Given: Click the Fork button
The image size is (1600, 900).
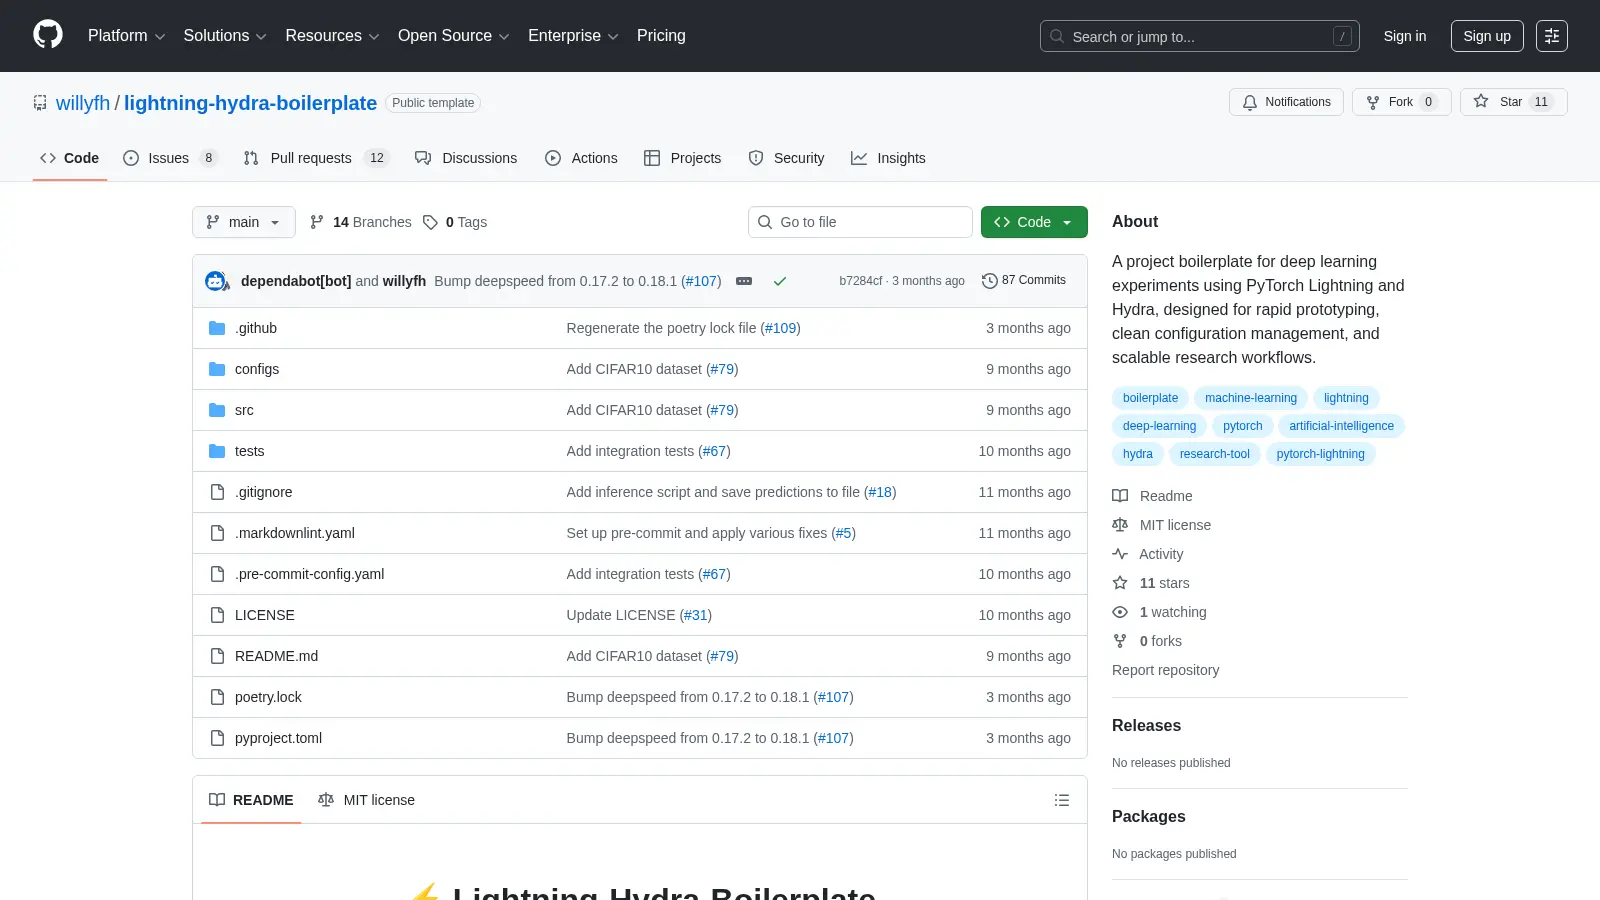Looking at the screenshot, I should pyautogui.click(x=1401, y=102).
